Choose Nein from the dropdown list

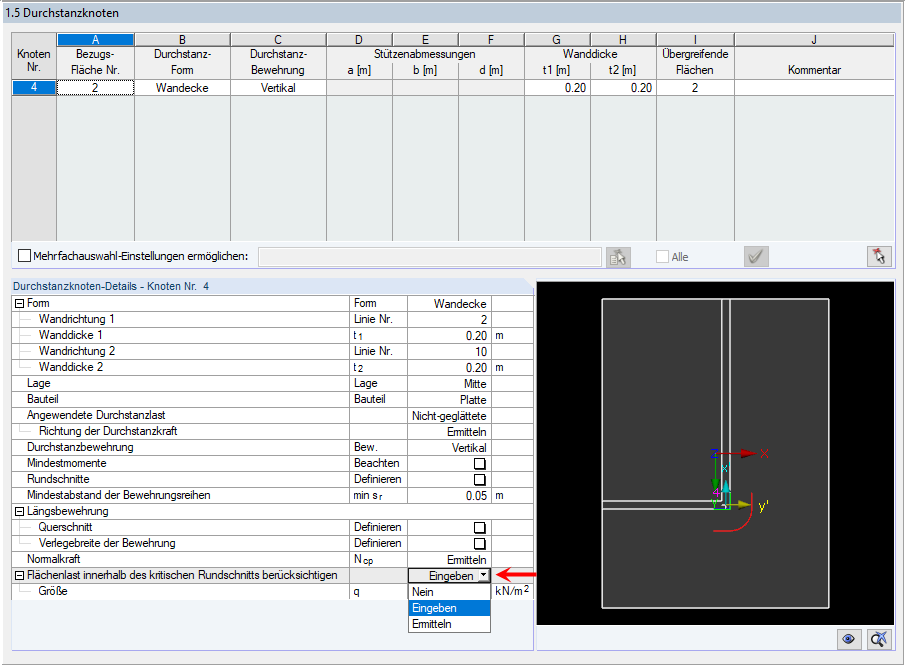[449, 592]
